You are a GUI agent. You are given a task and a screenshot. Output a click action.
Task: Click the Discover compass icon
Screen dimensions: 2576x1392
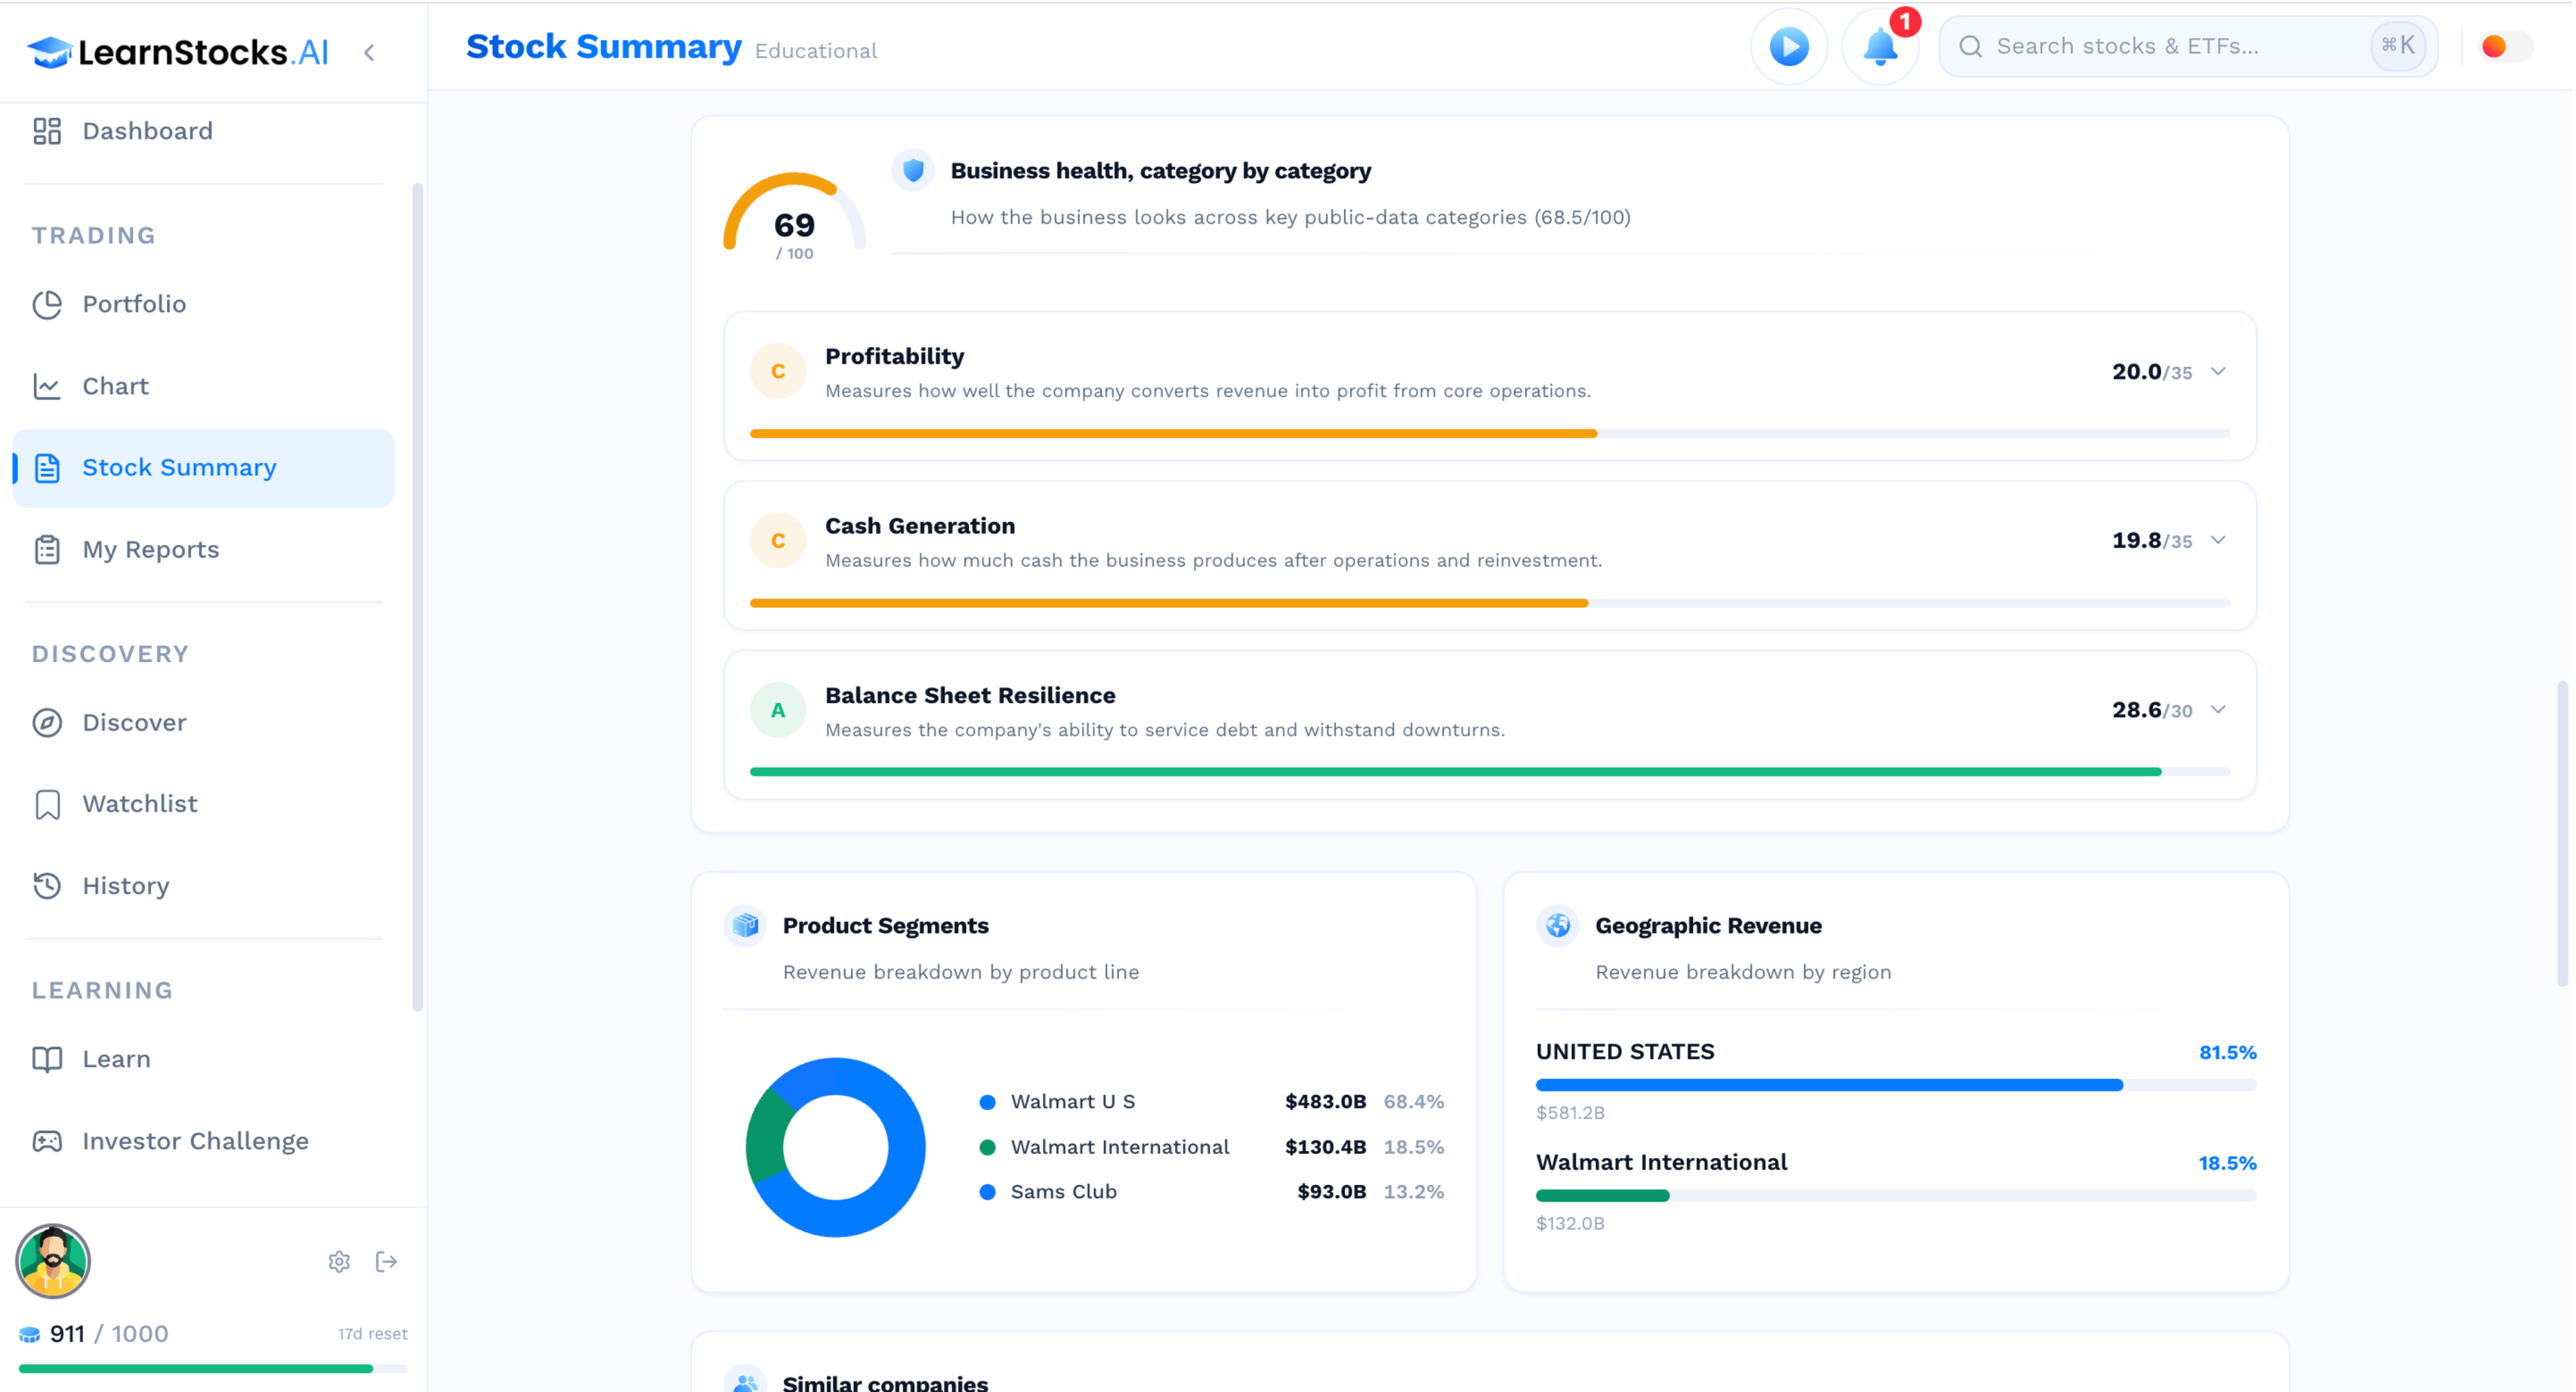tap(47, 722)
